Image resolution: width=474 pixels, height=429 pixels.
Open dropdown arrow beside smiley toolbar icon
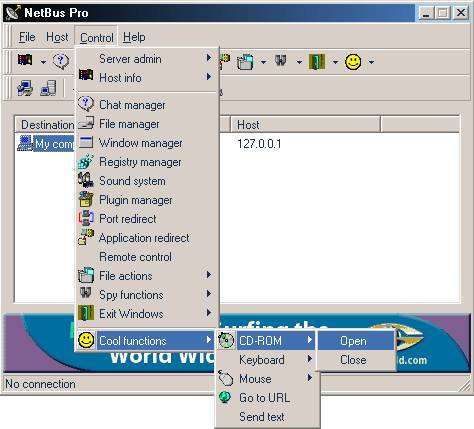point(371,62)
